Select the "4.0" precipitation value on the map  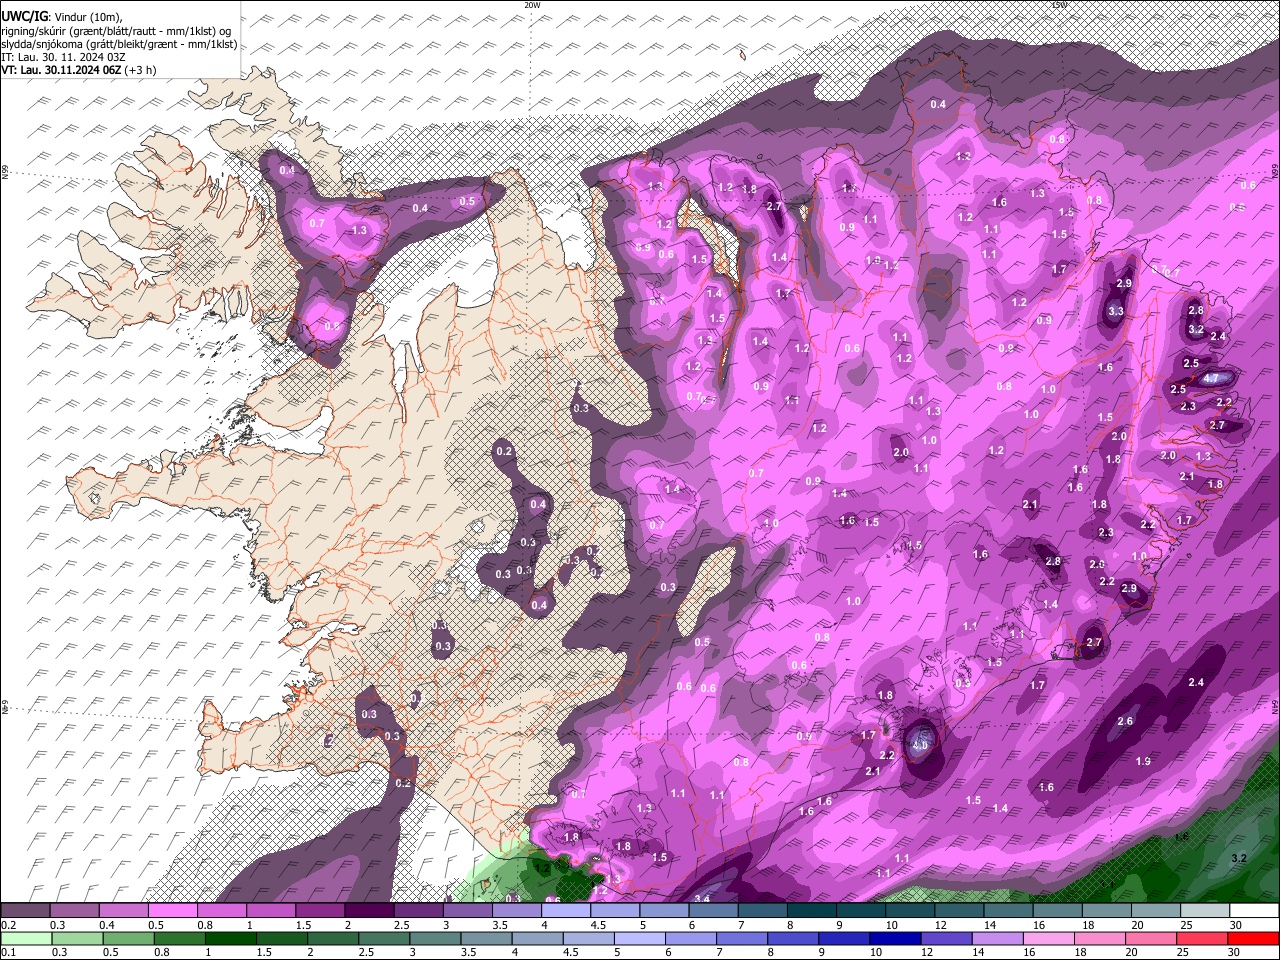pos(921,745)
